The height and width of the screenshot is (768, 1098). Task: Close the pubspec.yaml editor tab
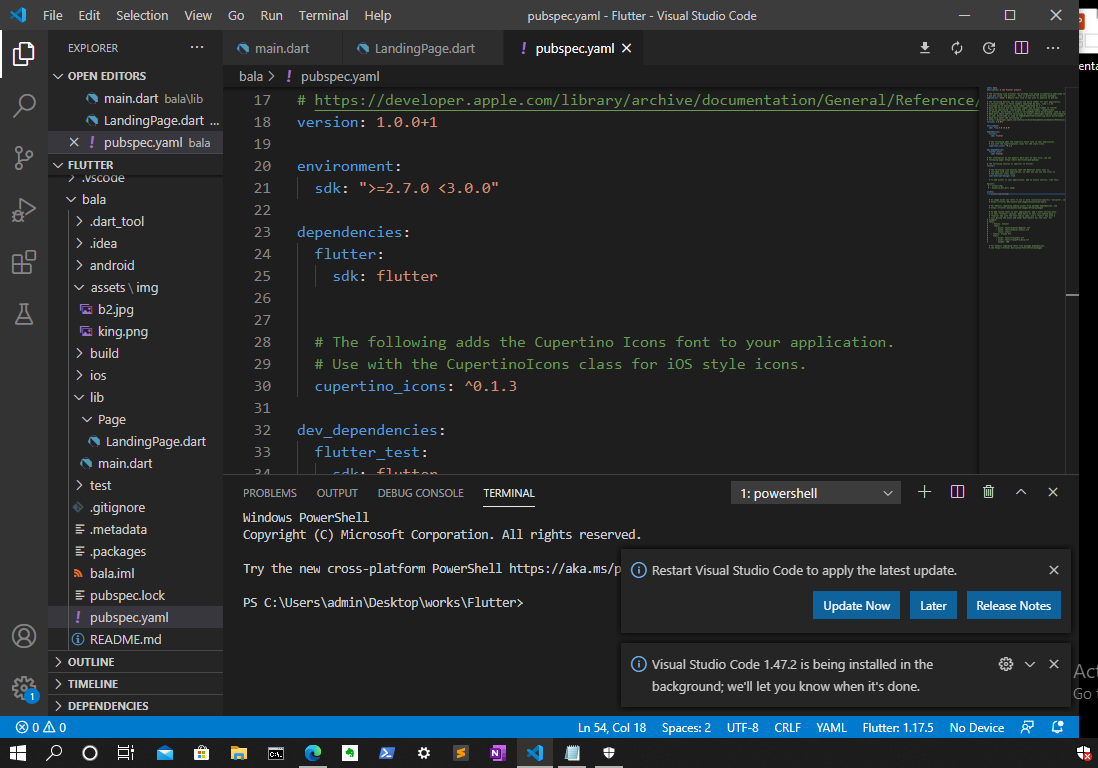[x=627, y=48]
